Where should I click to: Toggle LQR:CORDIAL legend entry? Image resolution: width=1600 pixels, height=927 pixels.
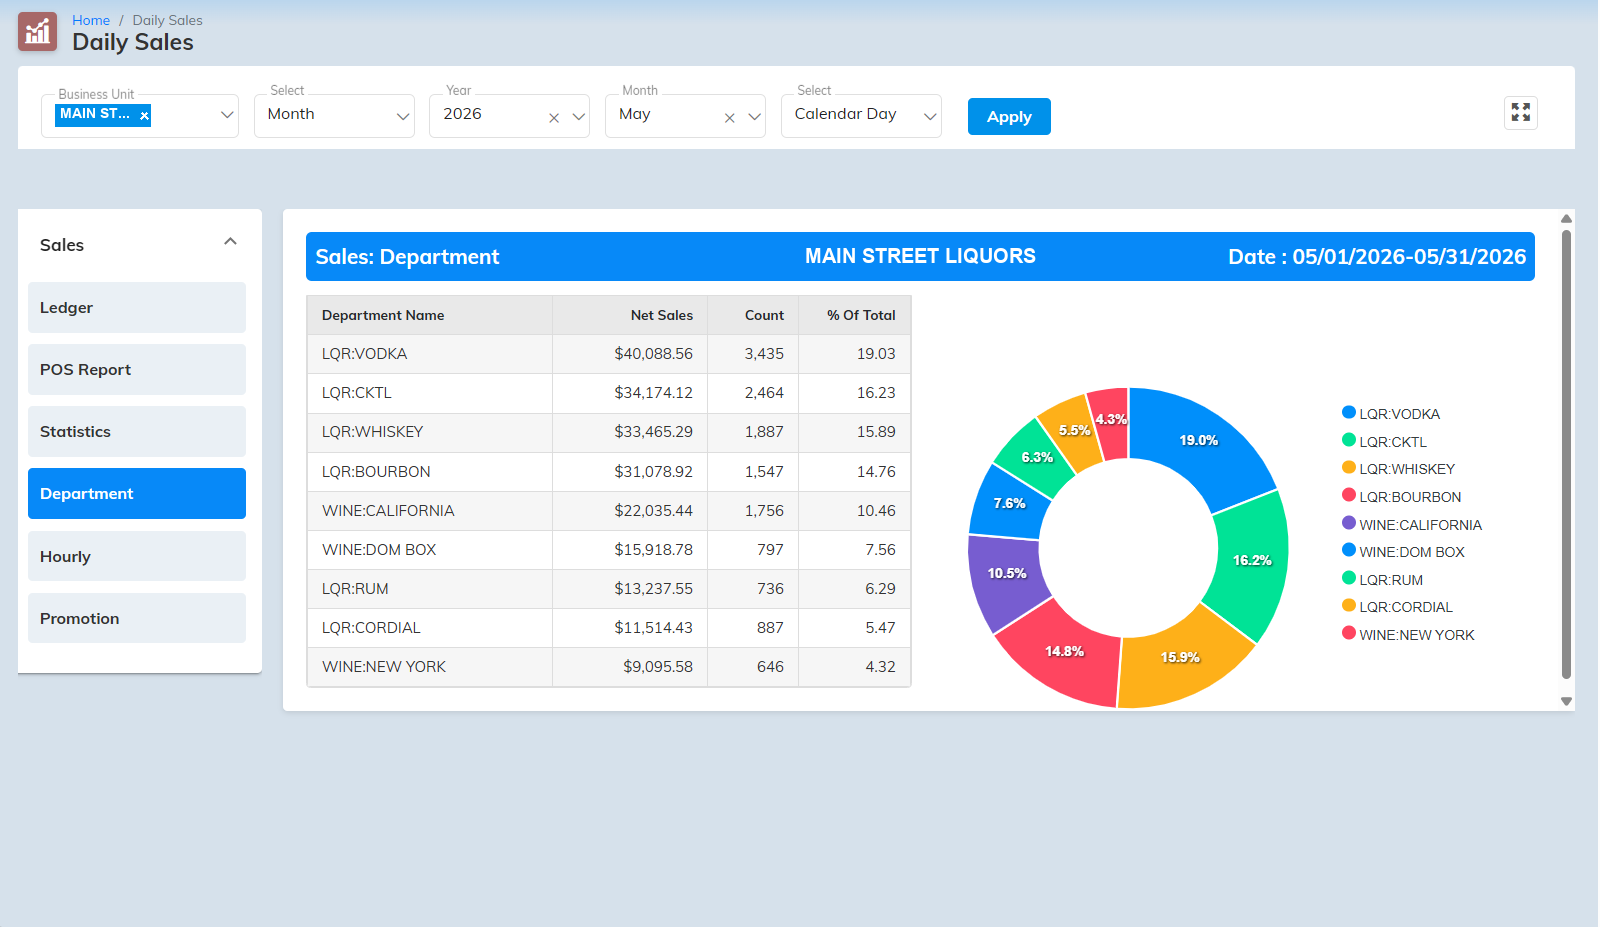pyautogui.click(x=1397, y=607)
